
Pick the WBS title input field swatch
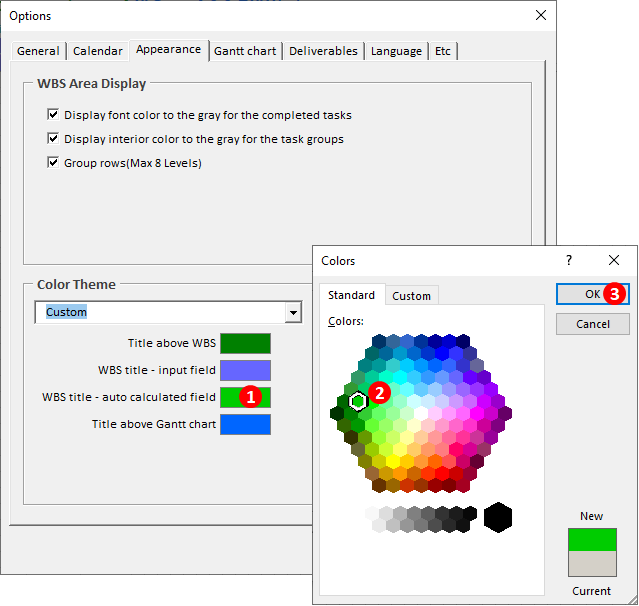click(x=245, y=370)
